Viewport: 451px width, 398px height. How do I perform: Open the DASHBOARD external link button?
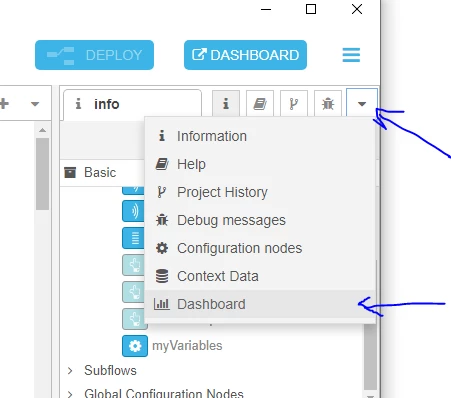click(245, 55)
